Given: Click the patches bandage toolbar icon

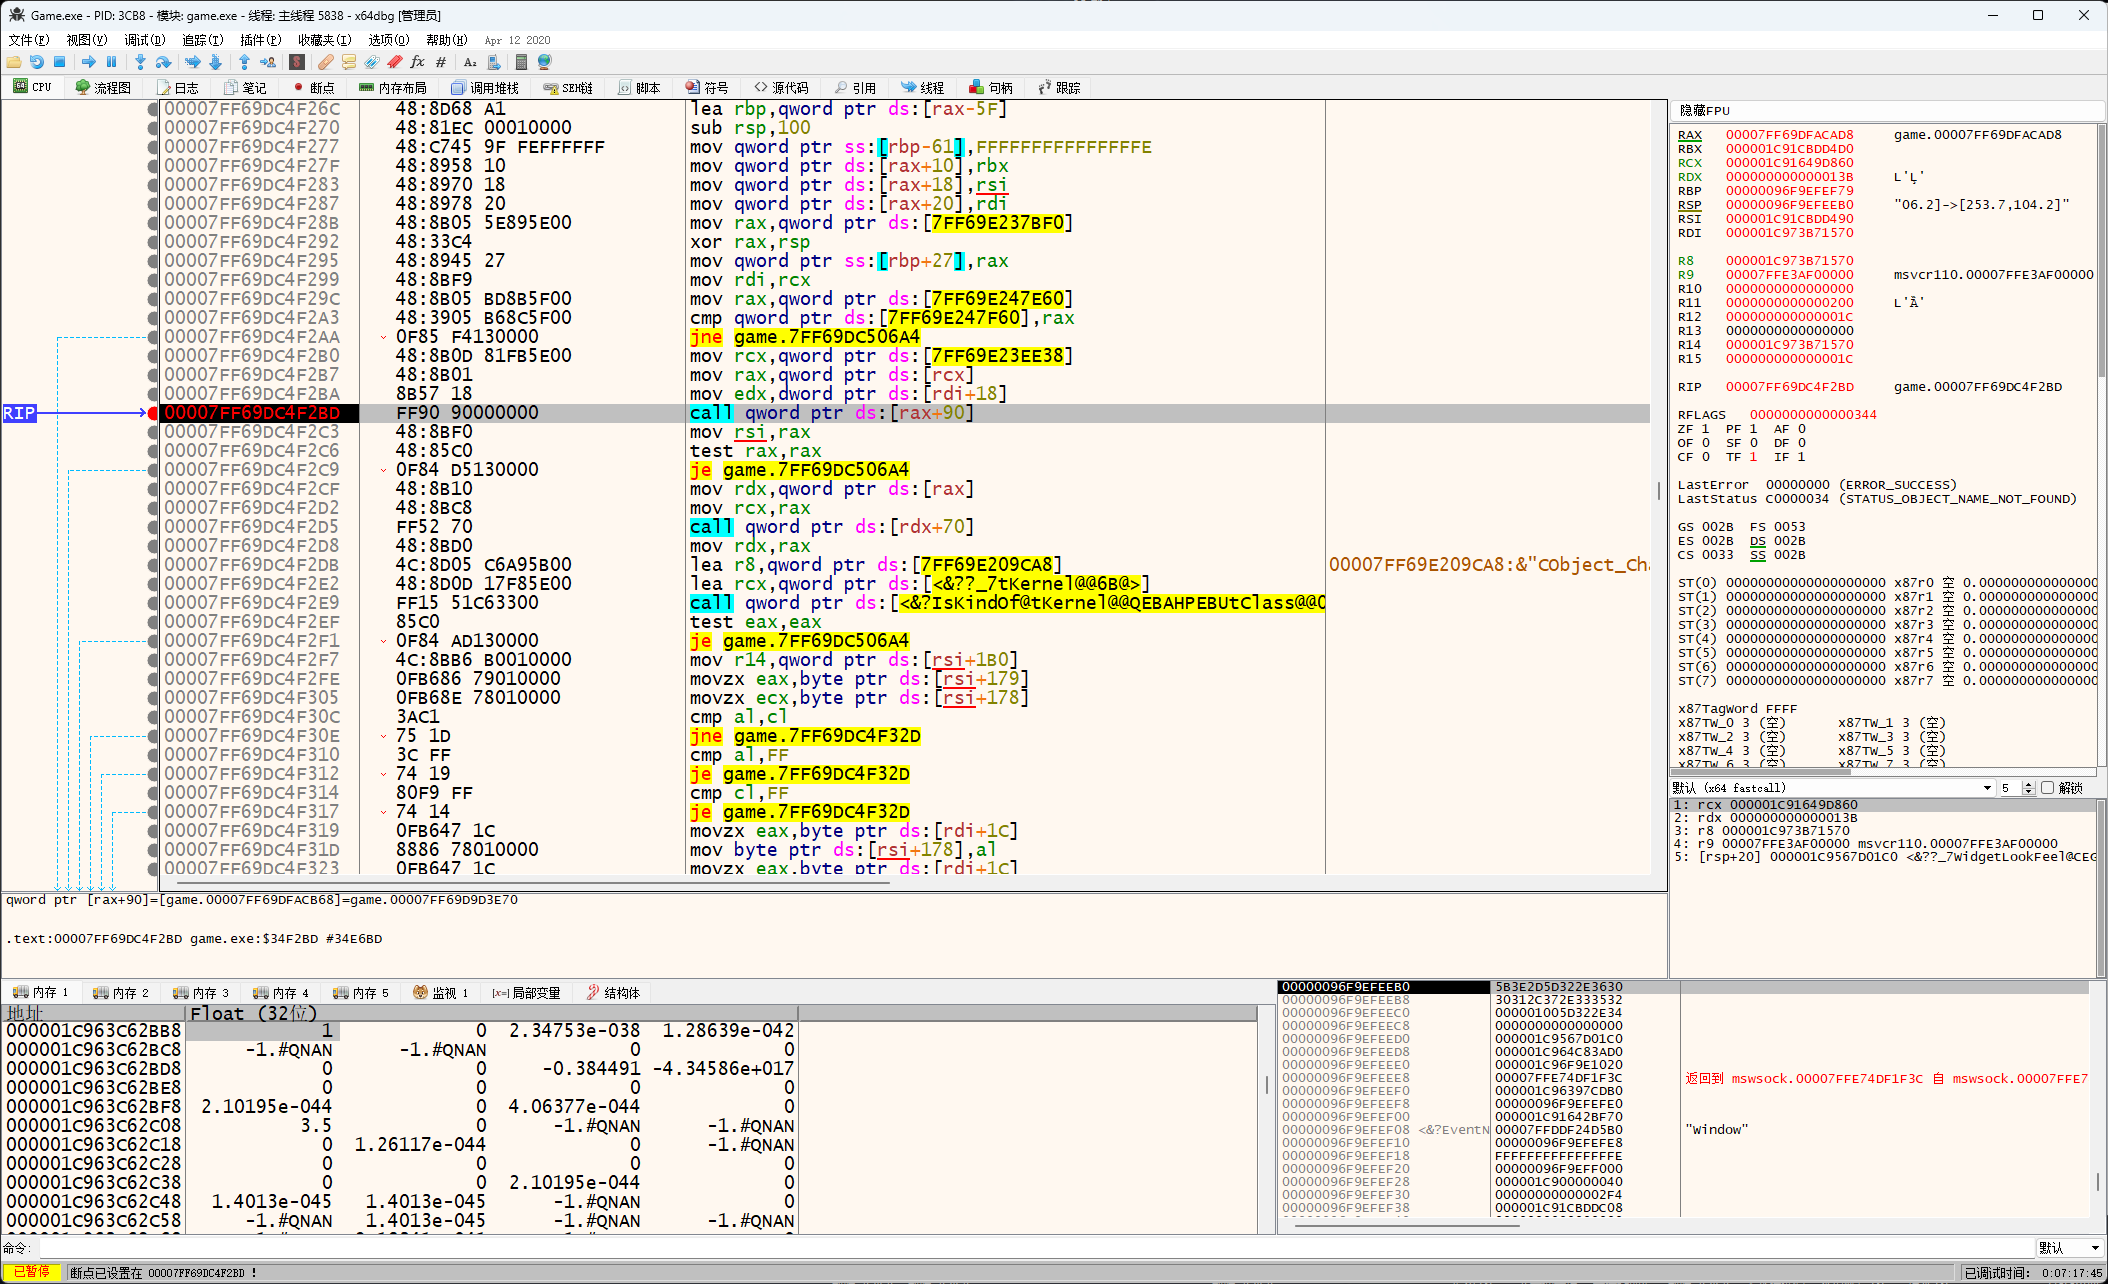Looking at the screenshot, I should tap(326, 62).
